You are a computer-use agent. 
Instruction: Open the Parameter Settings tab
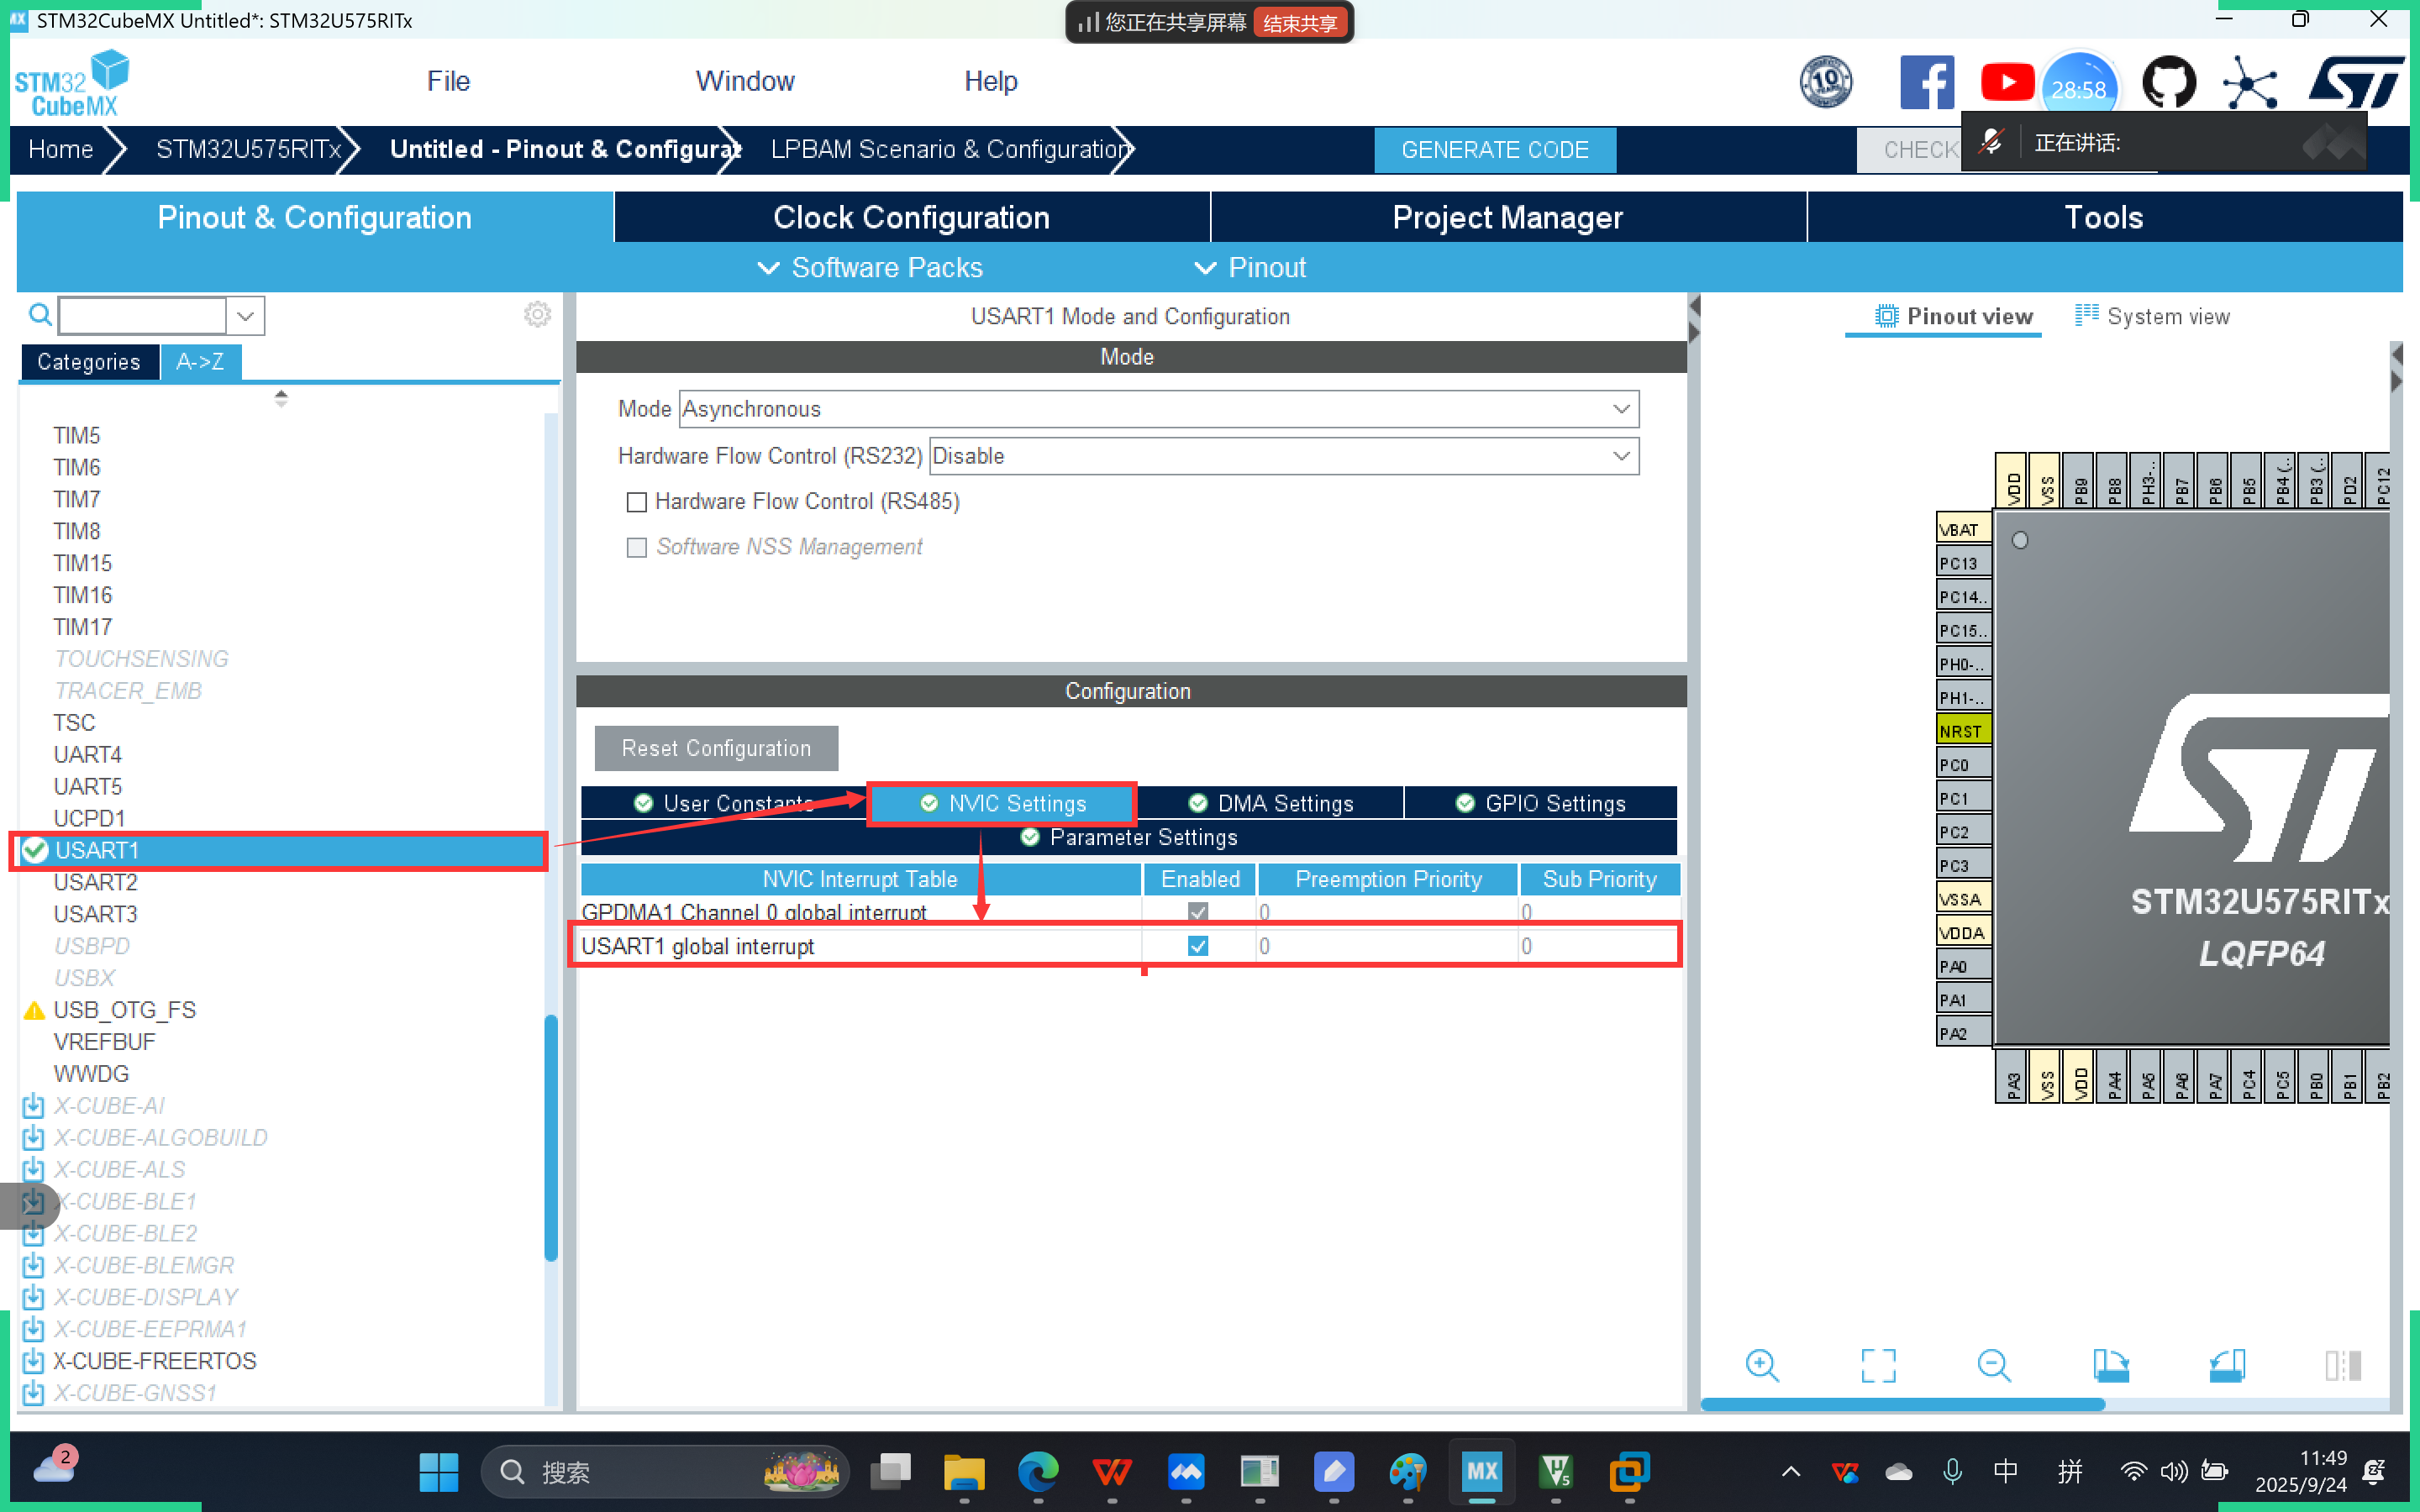click(1129, 837)
